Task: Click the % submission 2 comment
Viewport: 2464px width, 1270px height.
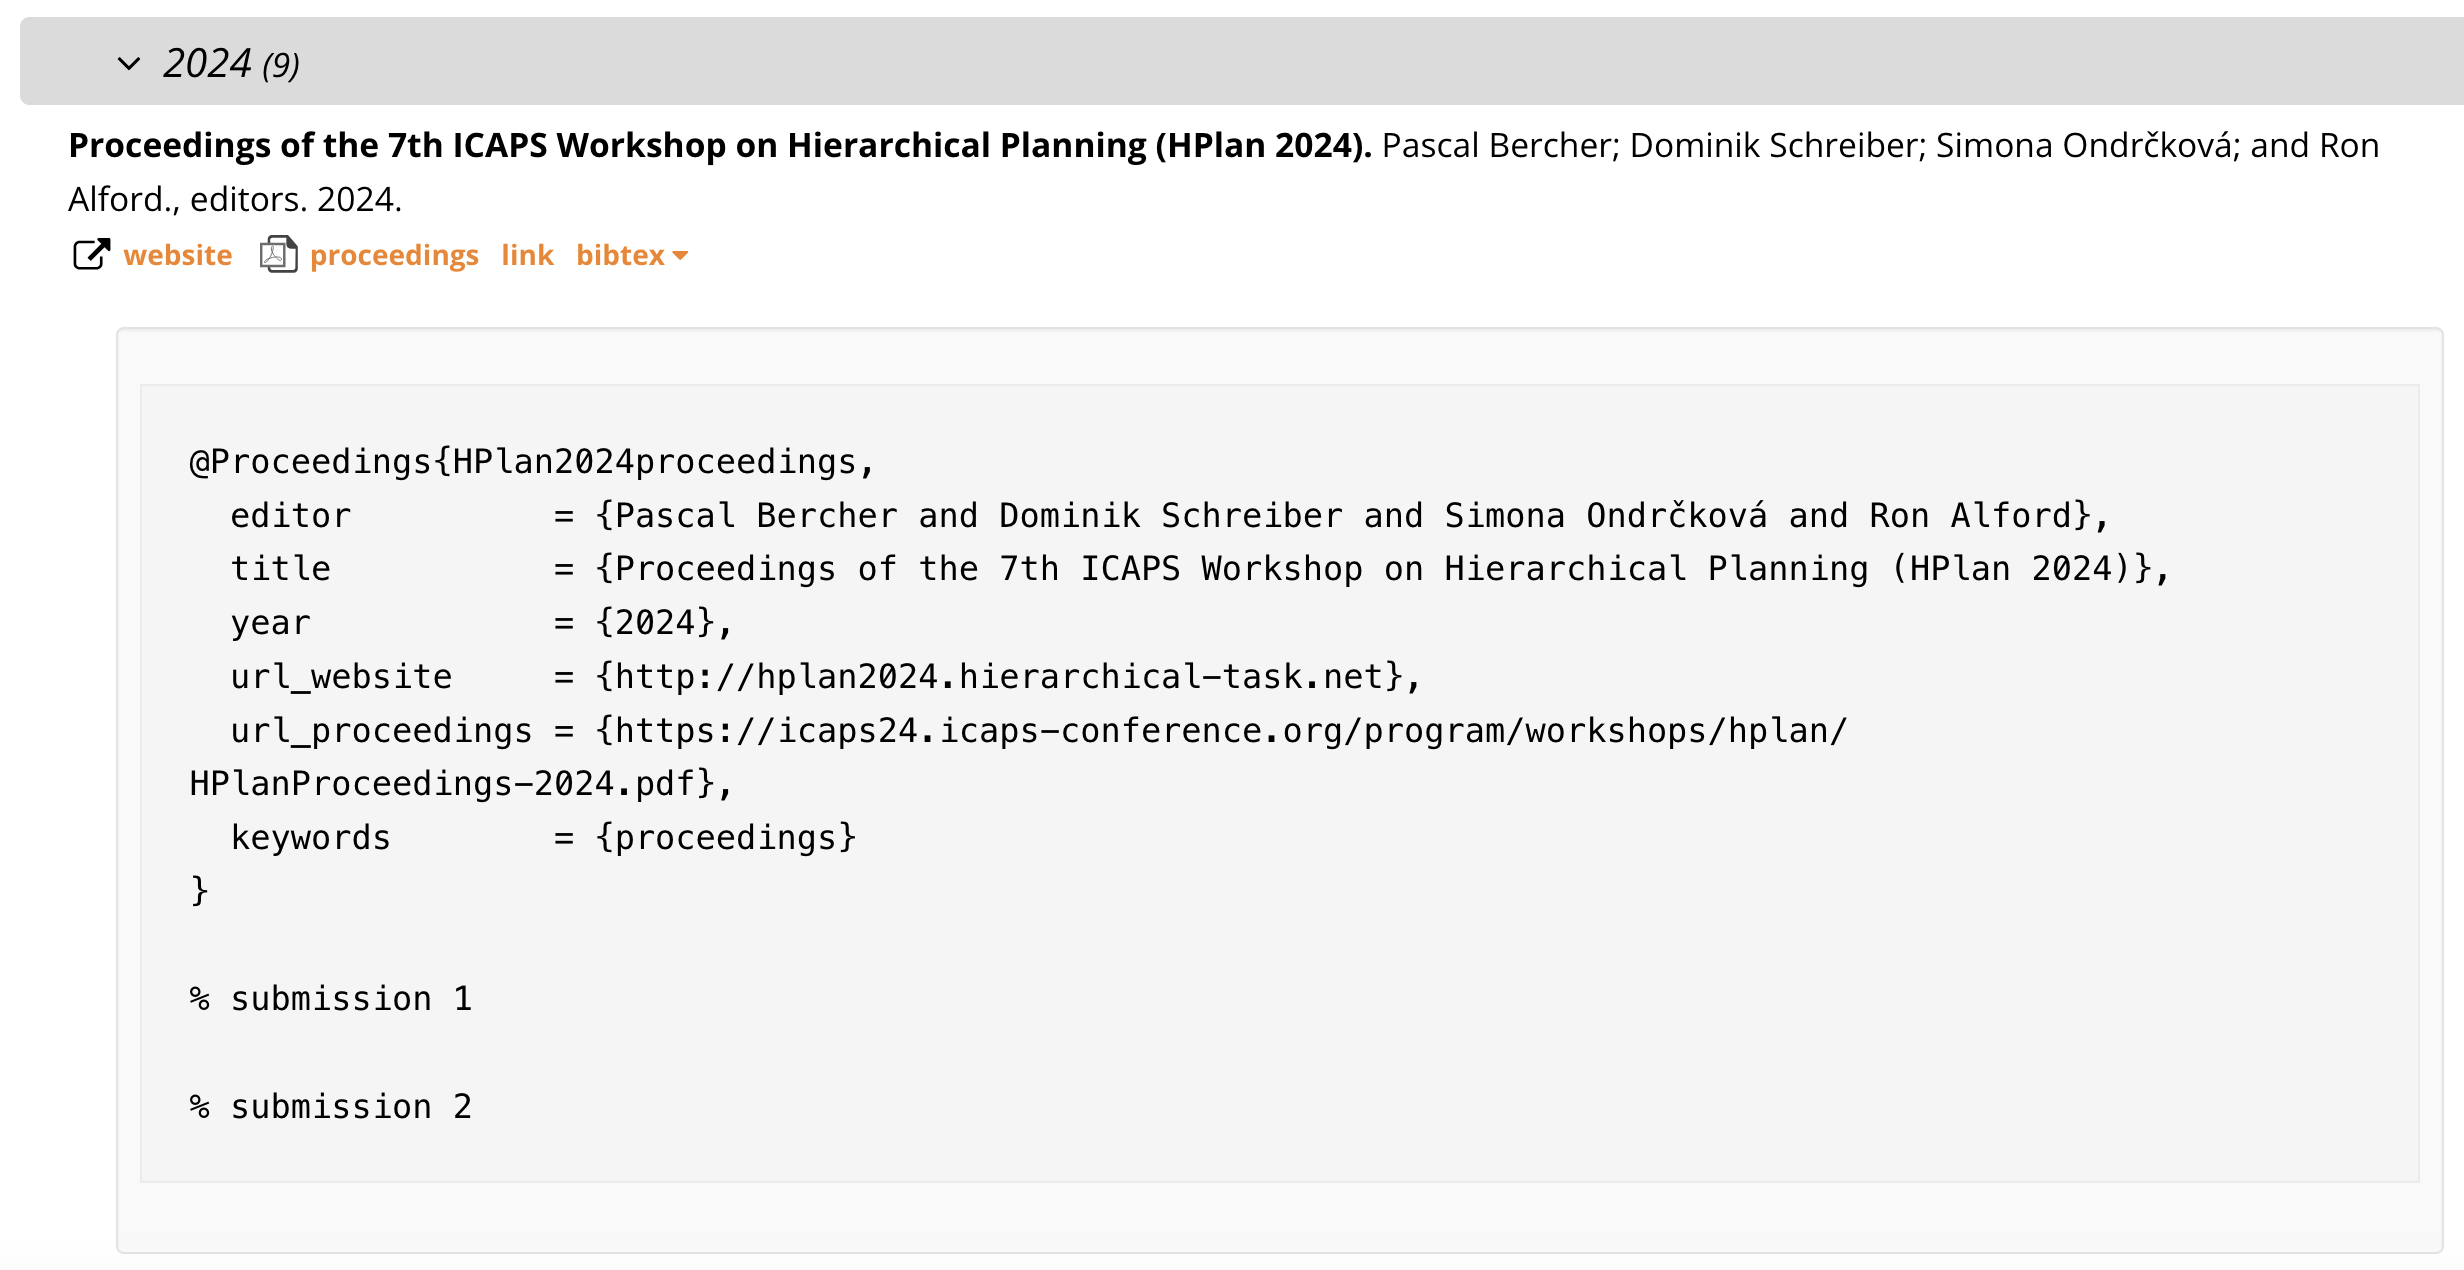Action: click(x=331, y=1107)
